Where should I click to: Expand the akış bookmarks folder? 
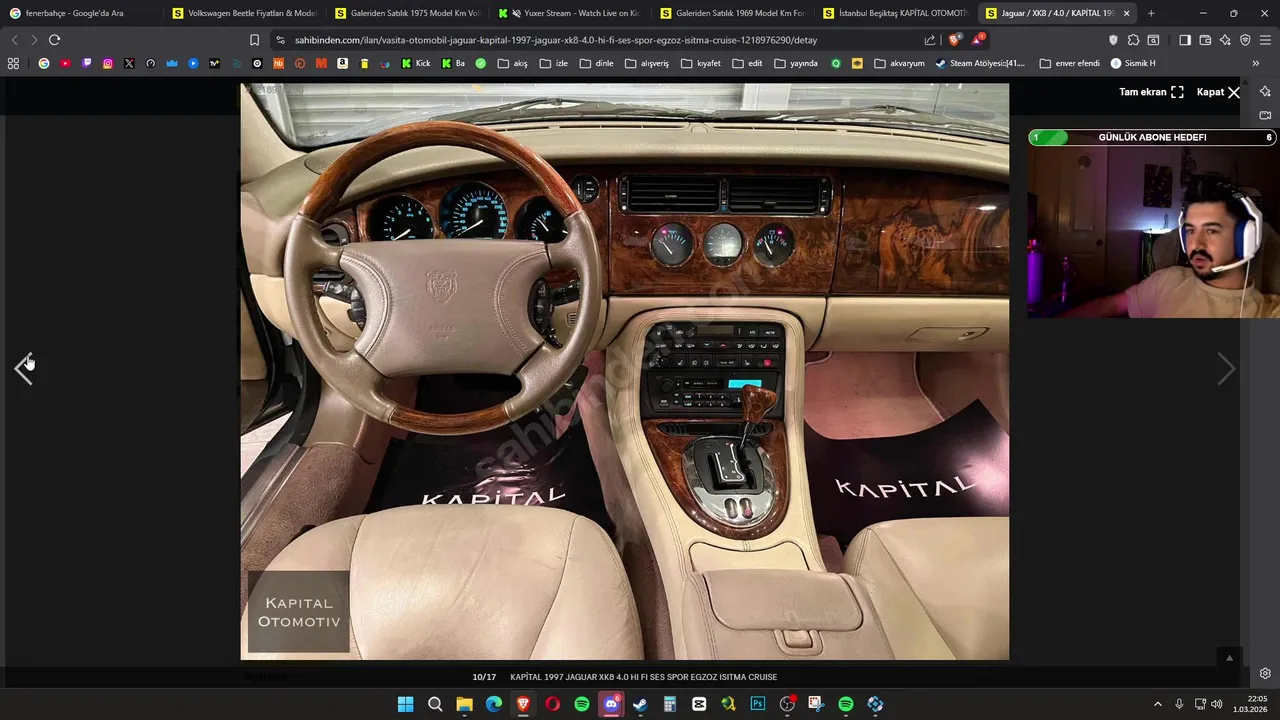512,63
